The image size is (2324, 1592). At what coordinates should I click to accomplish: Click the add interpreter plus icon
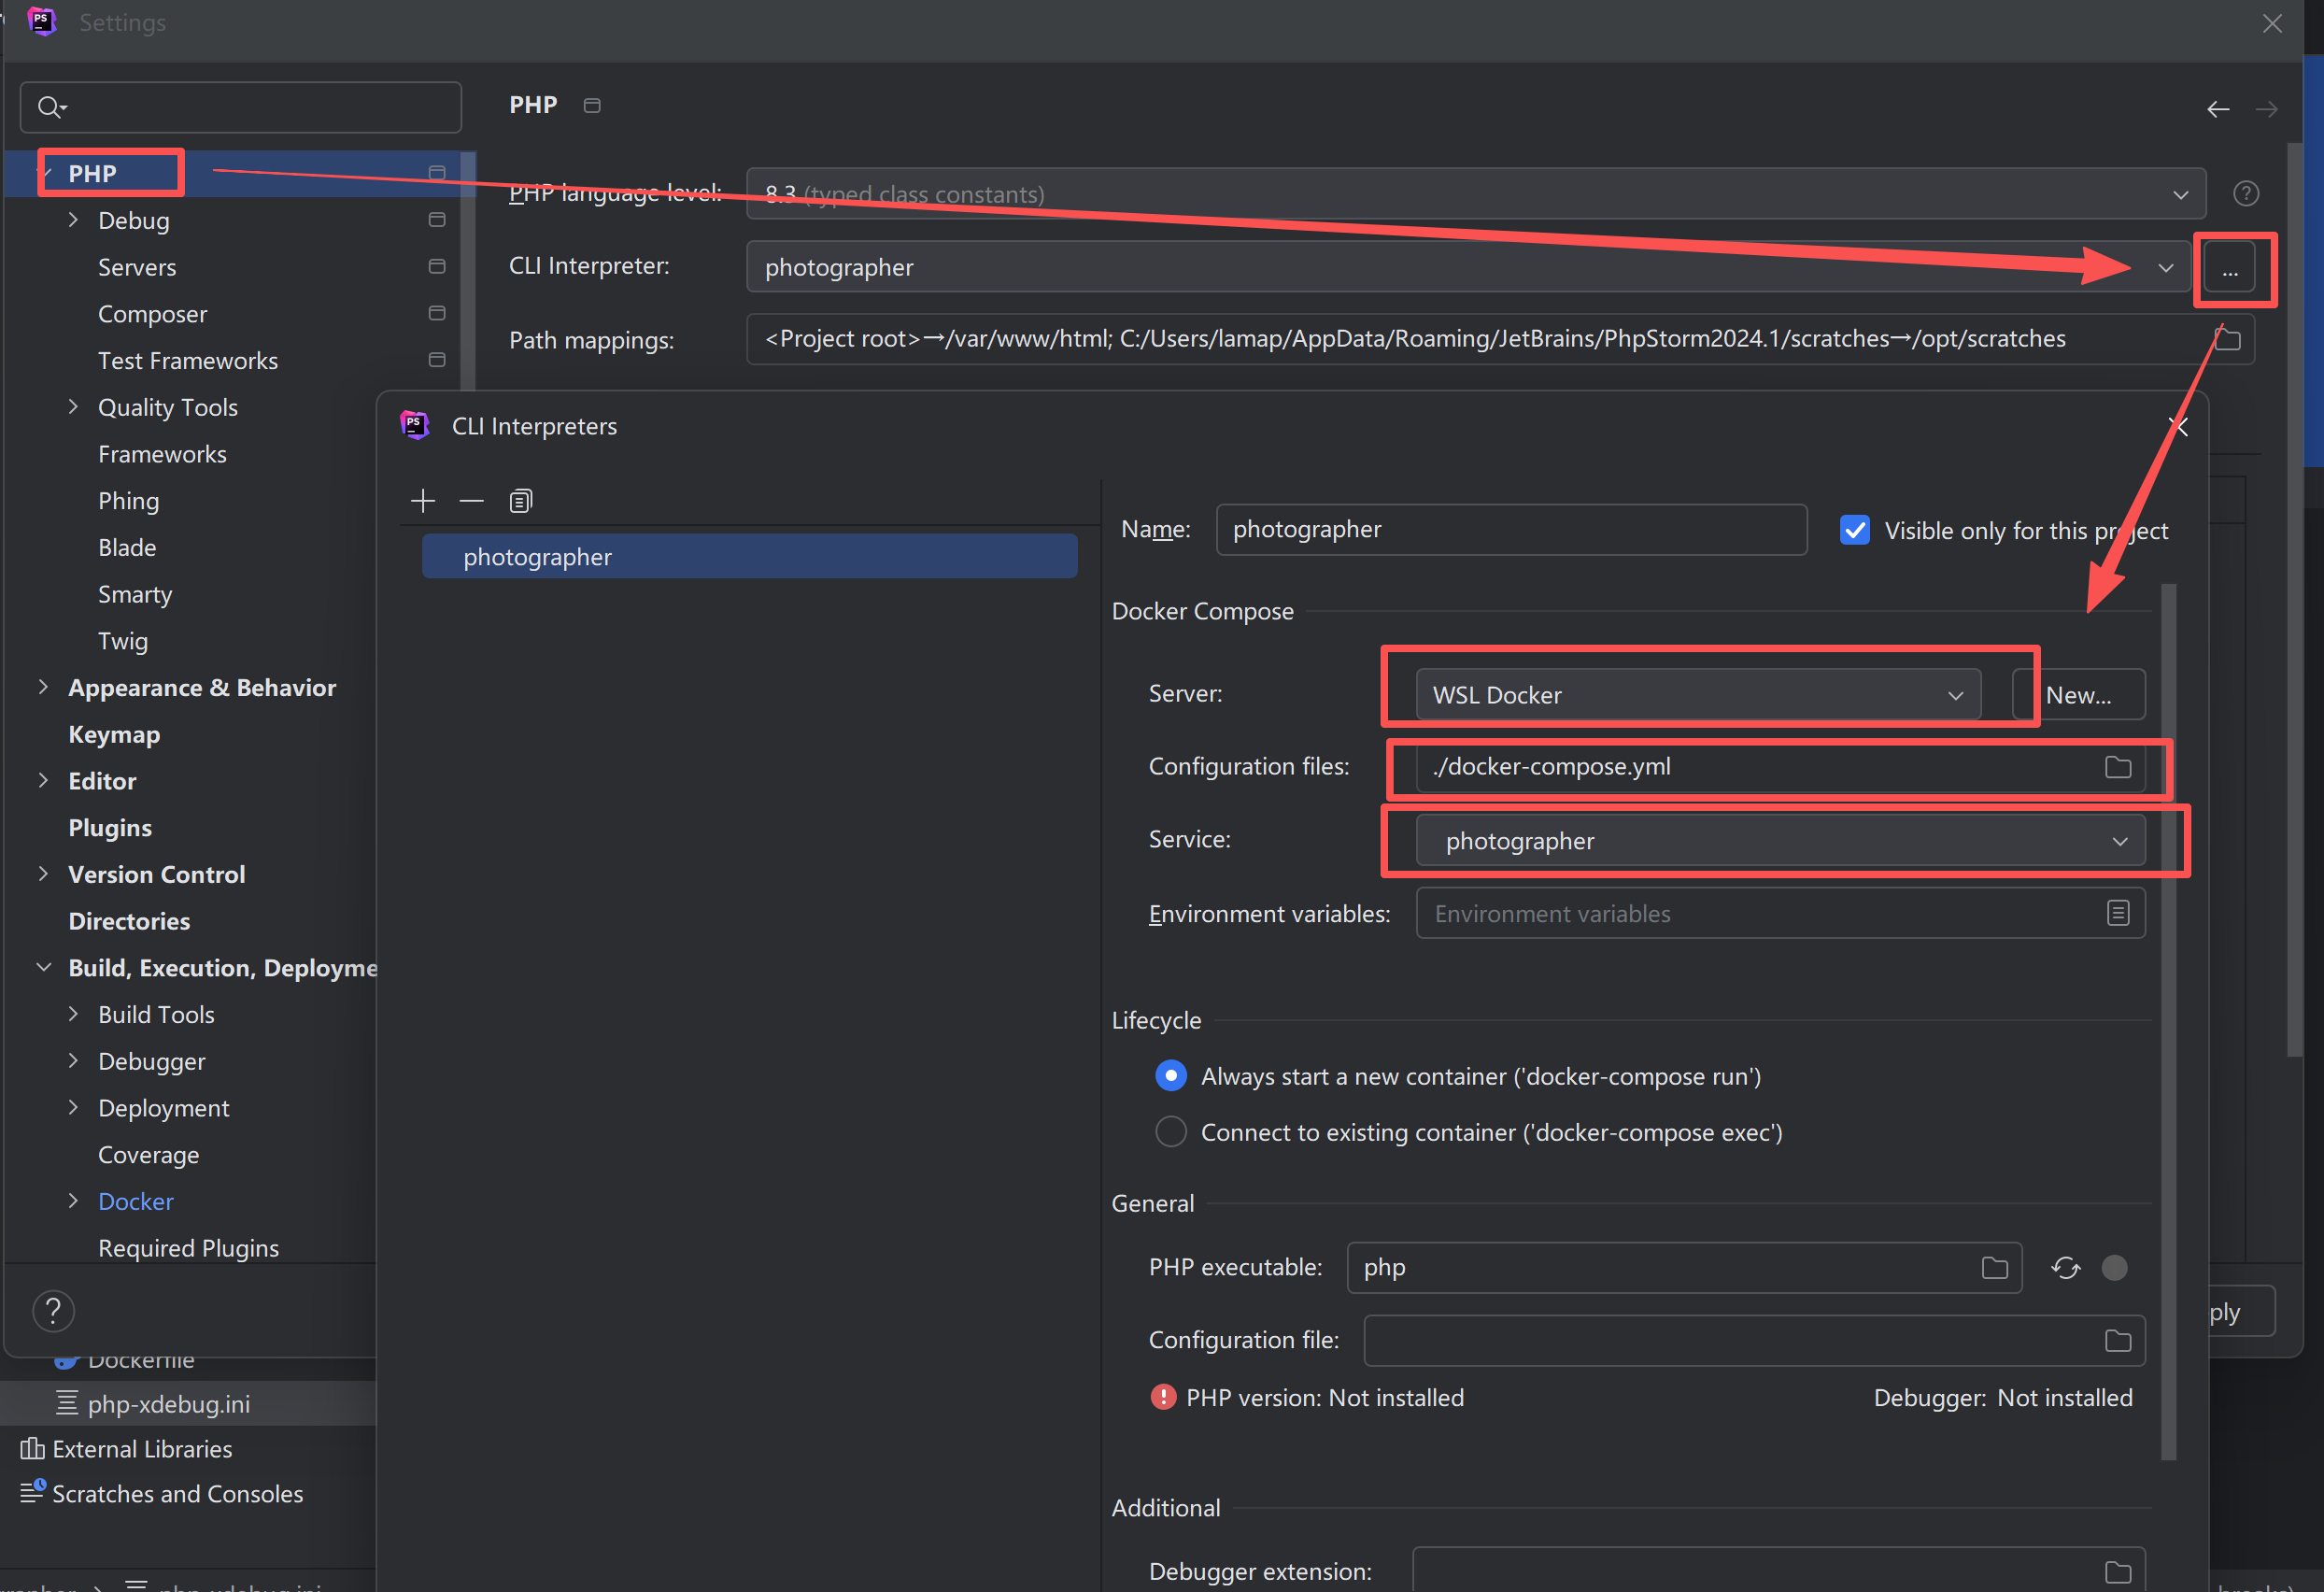click(423, 501)
